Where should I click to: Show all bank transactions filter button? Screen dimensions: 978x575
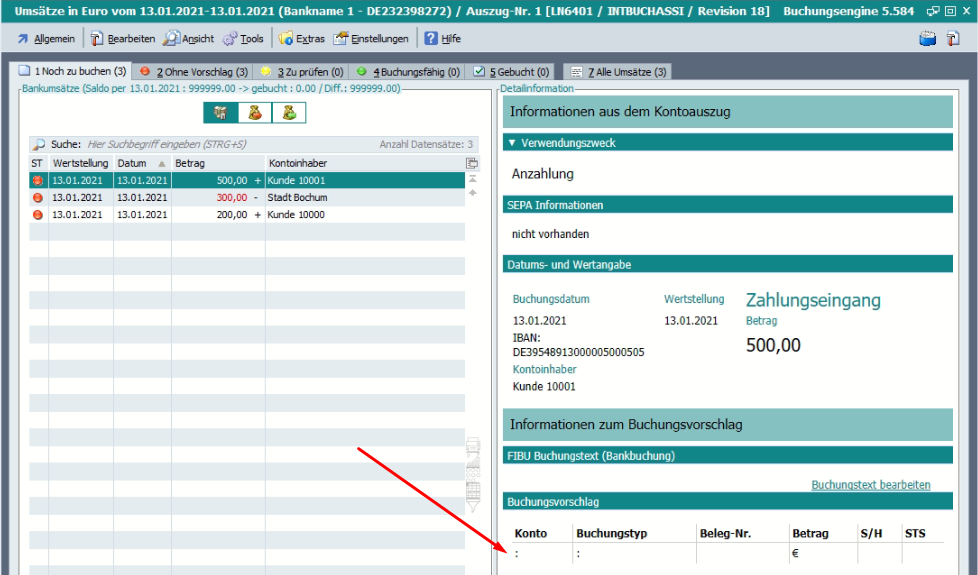(220, 113)
